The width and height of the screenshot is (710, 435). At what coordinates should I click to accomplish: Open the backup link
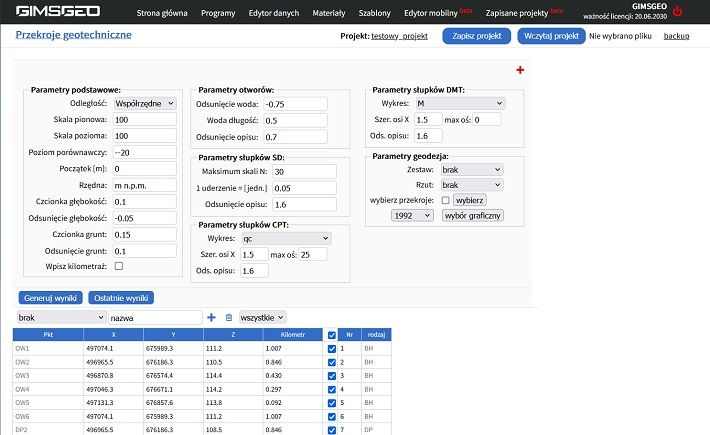point(676,36)
